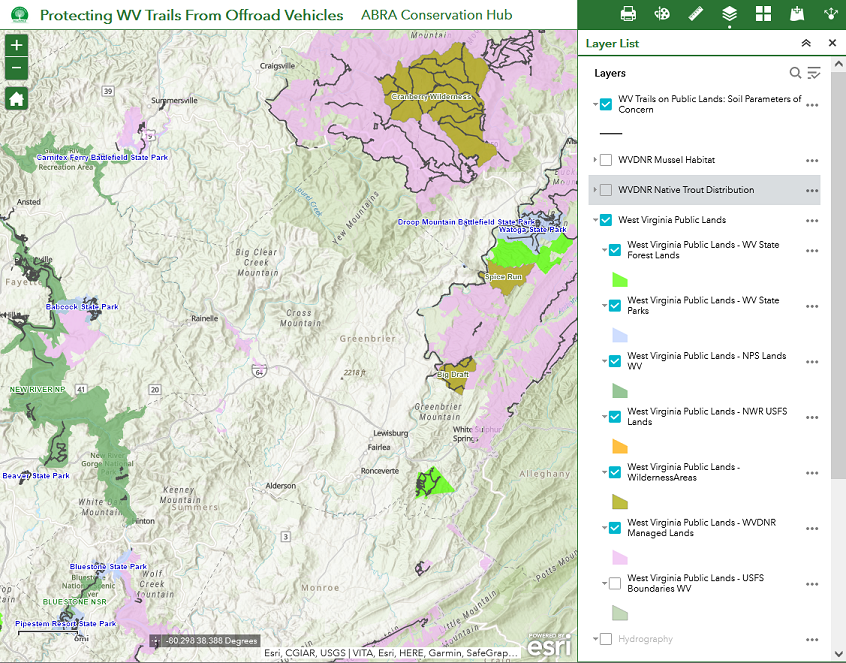Click the map Home extent button
This screenshot has width=846, height=663.
pos(16,98)
